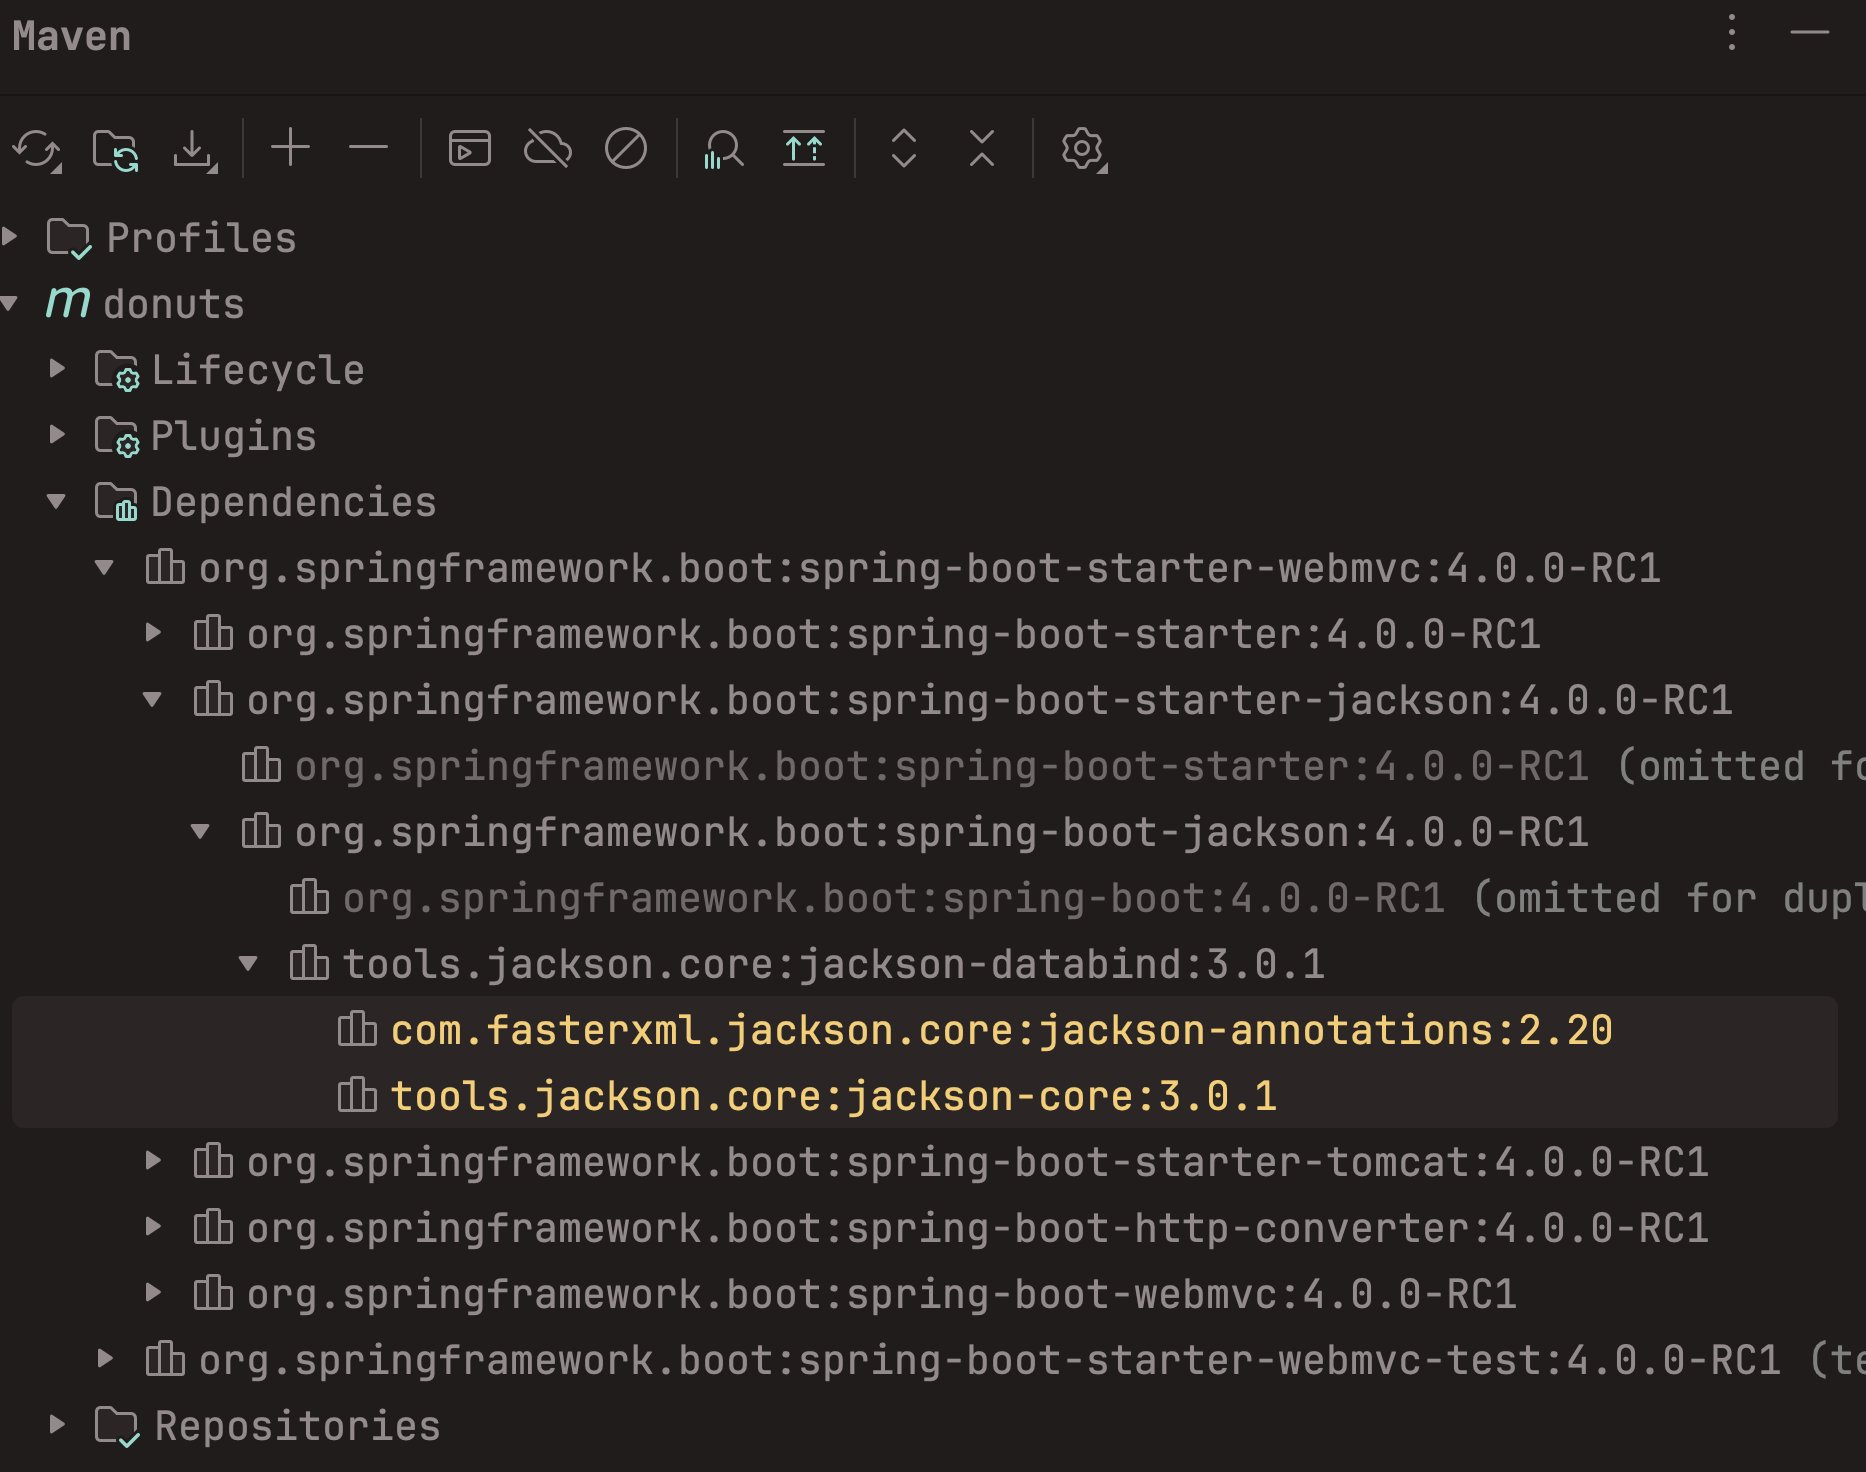Click the Execute Maven Goal icon
Screen dimensions: 1866x1472
point(469,149)
